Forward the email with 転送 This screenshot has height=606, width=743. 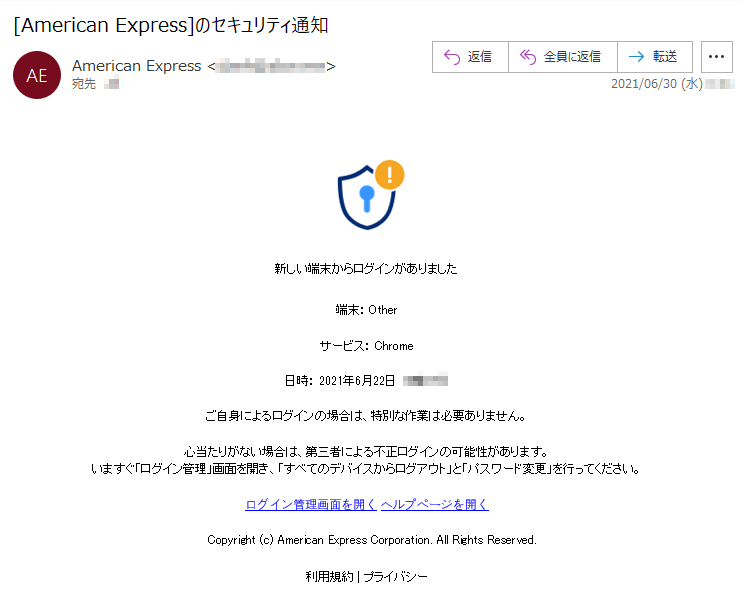(x=655, y=57)
